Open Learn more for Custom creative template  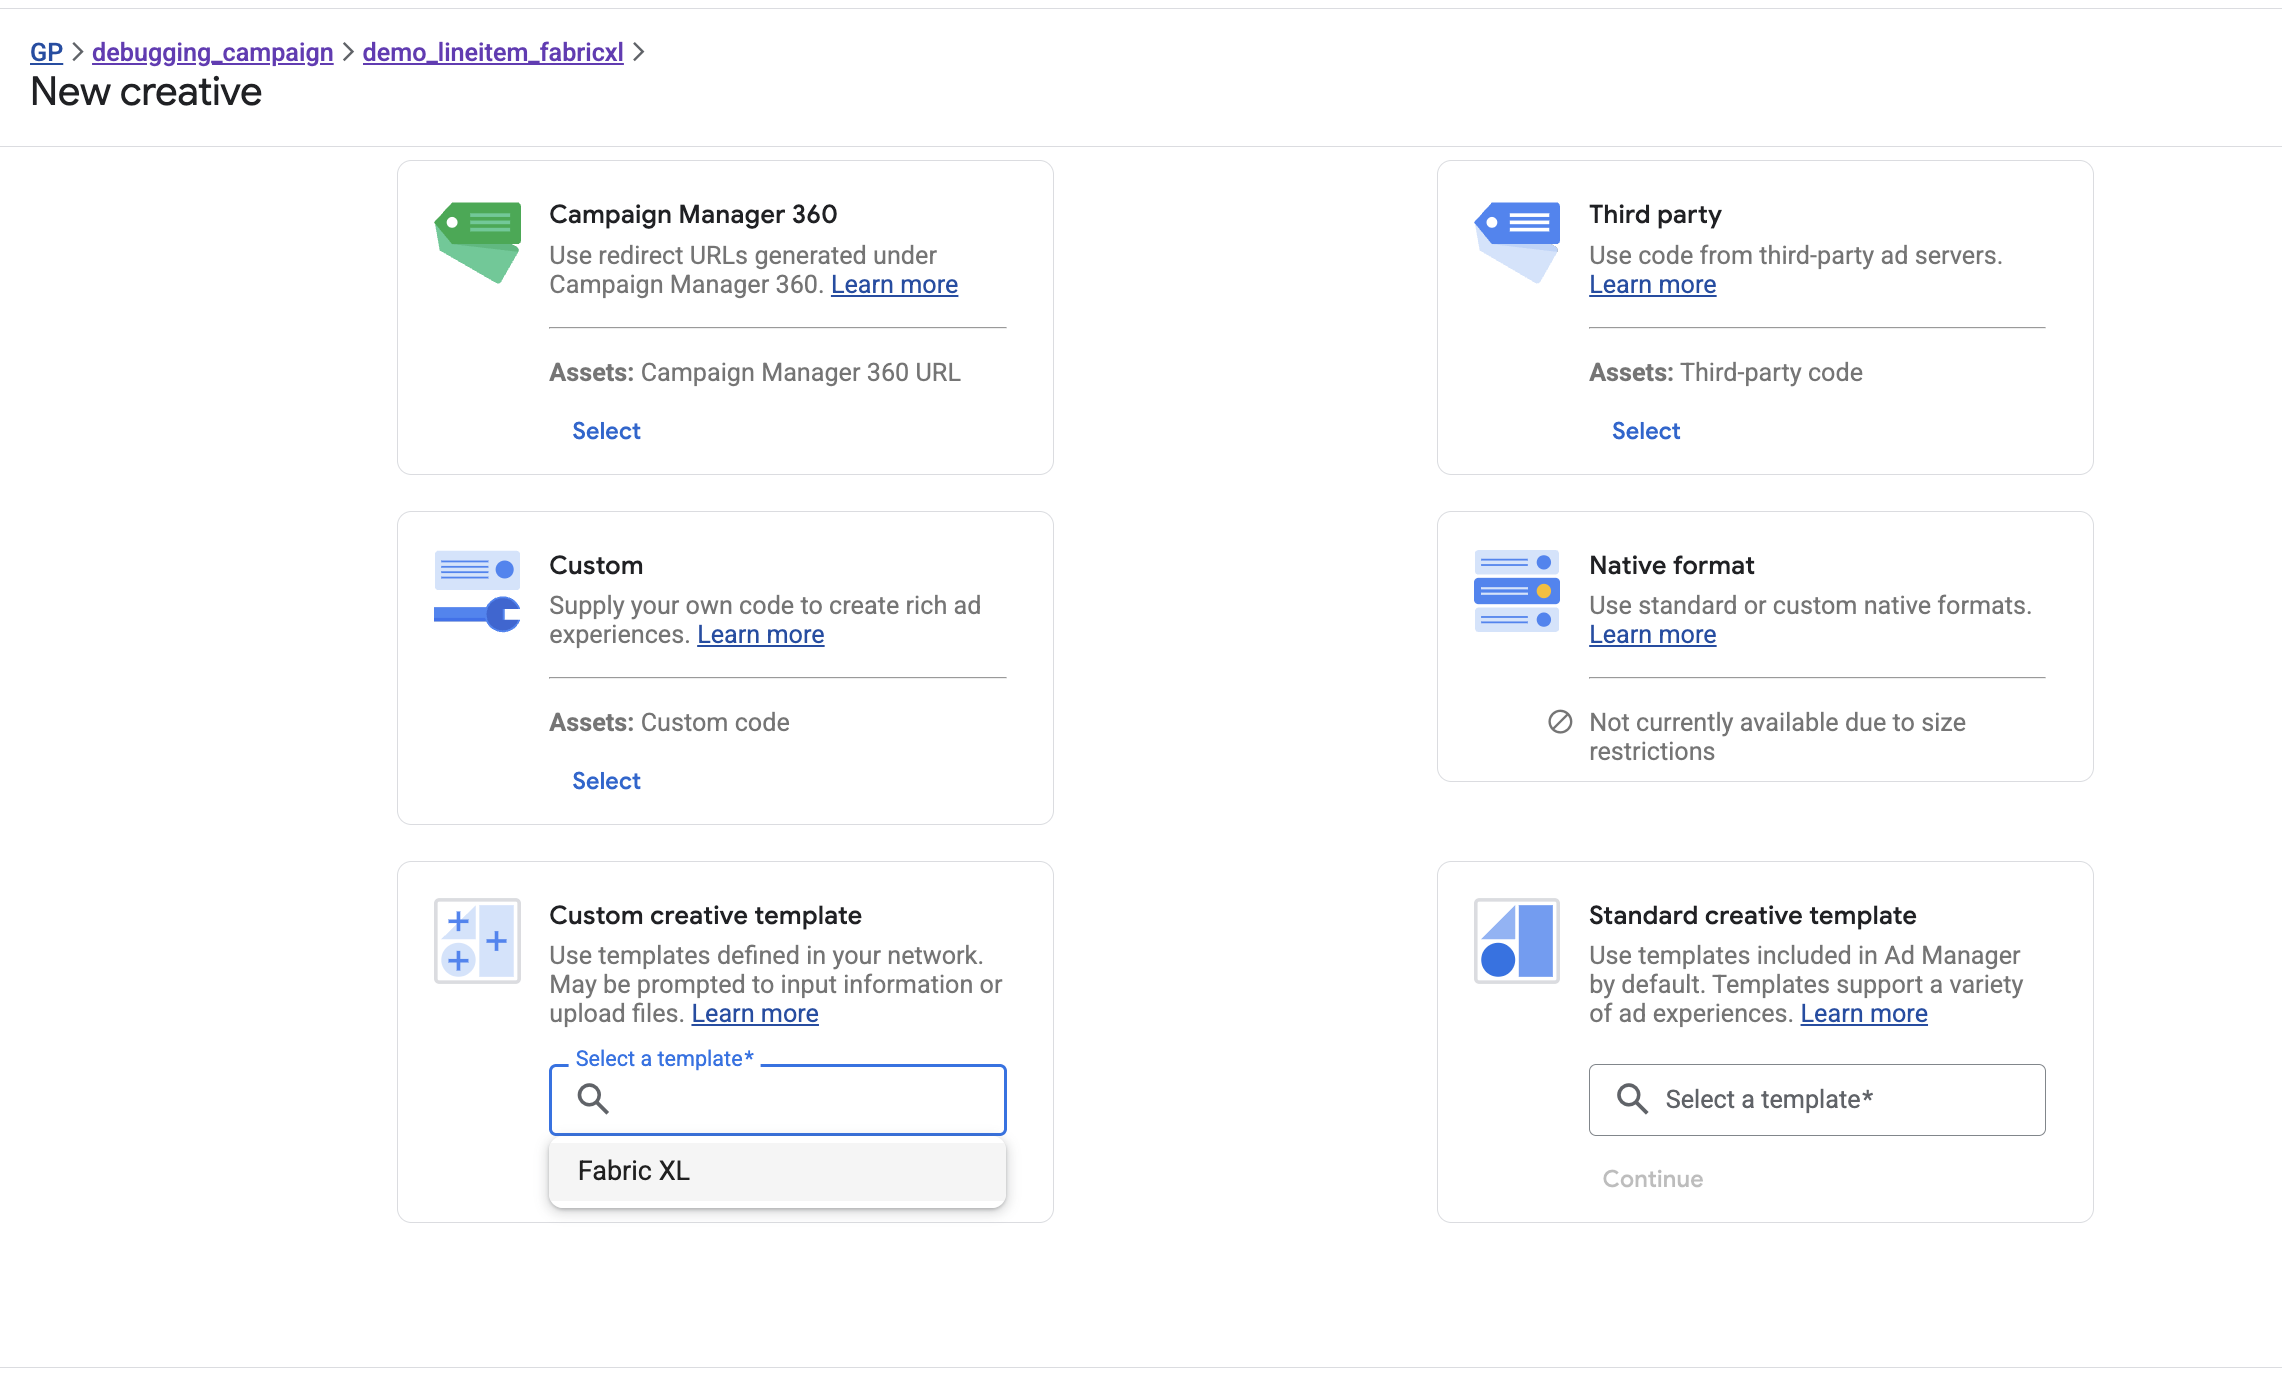click(755, 1014)
